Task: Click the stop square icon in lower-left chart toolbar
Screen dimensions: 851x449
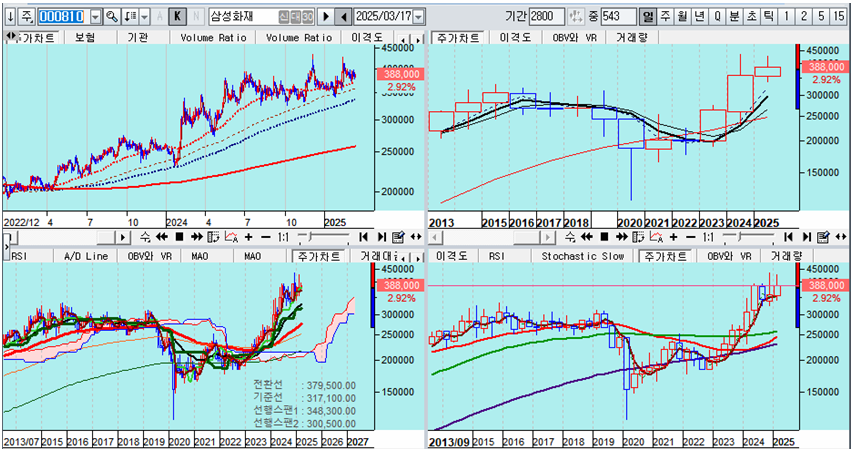Action: pyautogui.click(x=180, y=237)
